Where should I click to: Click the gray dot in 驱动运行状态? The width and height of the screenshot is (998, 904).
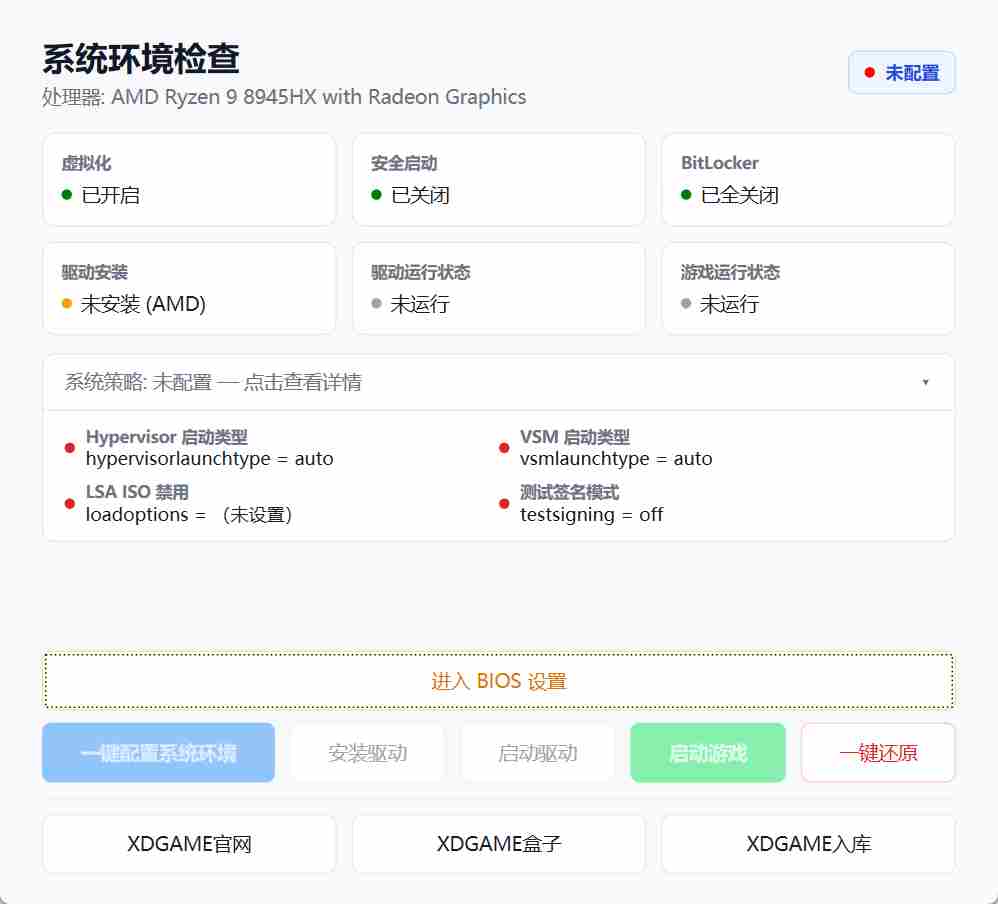377,304
